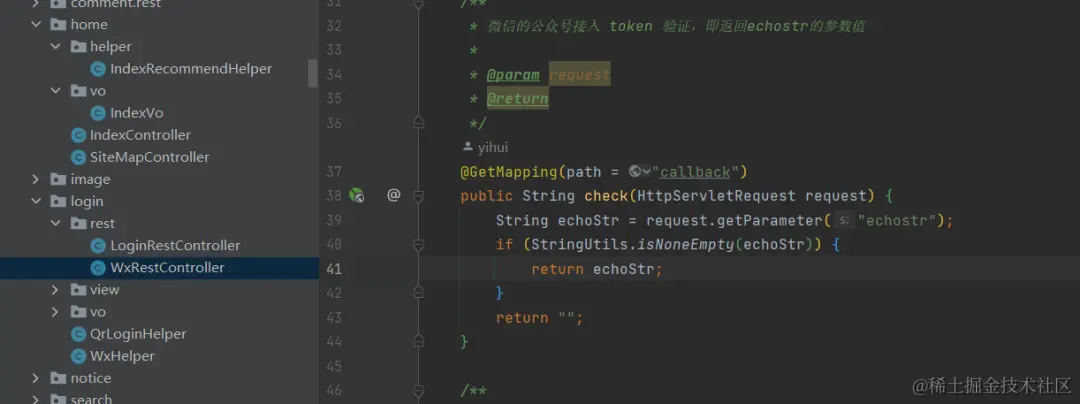
Task: Open SiteMapController in the project tree
Action: (x=149, y=157)
